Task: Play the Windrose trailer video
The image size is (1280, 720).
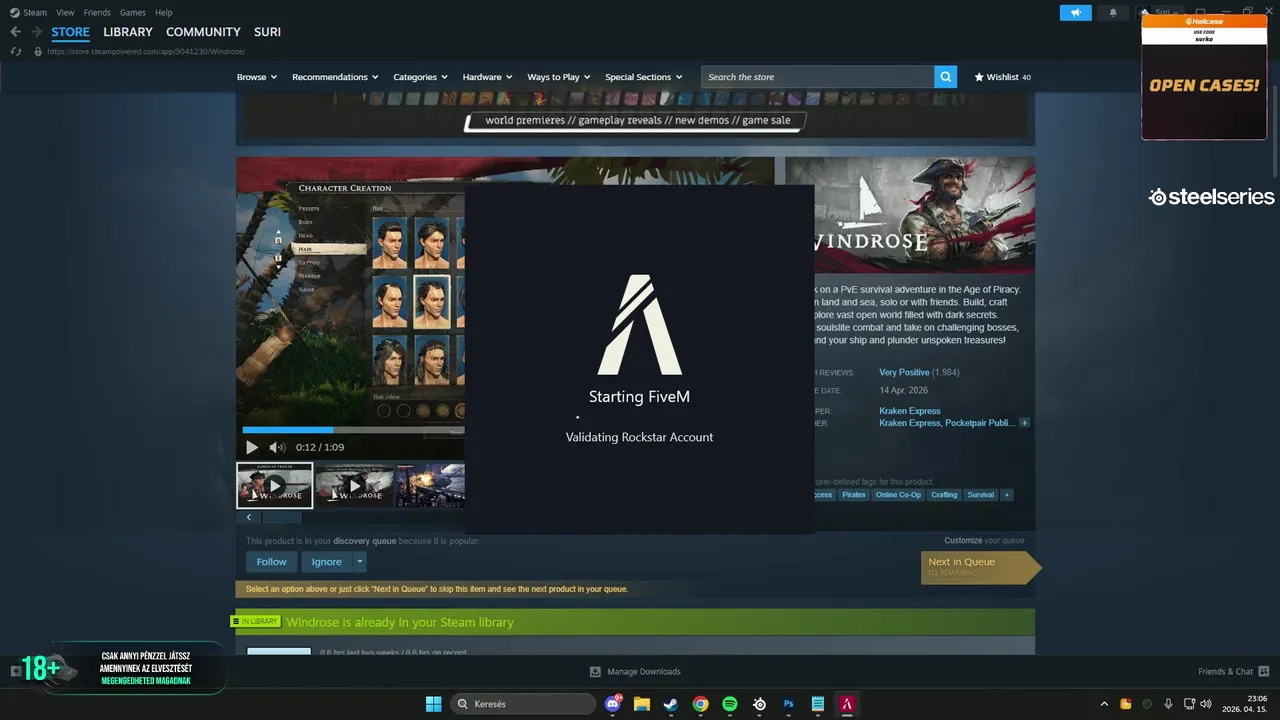Action: click(x=252, y=447)
